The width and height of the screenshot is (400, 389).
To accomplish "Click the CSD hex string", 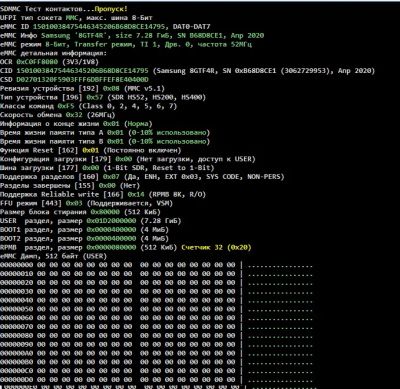I will click(82, 80).
